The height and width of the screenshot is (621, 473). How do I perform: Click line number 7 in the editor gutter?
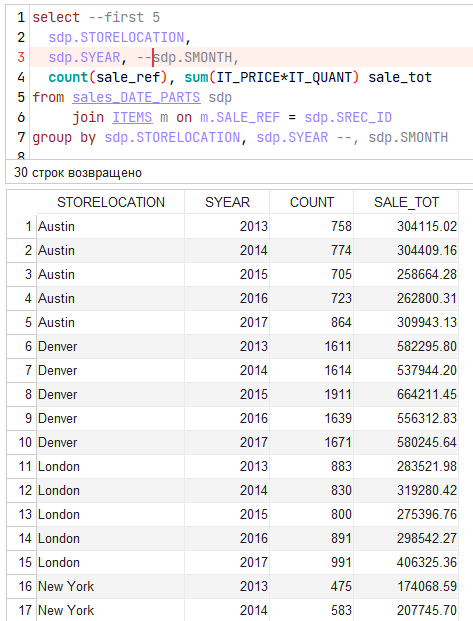coord(21,137)
